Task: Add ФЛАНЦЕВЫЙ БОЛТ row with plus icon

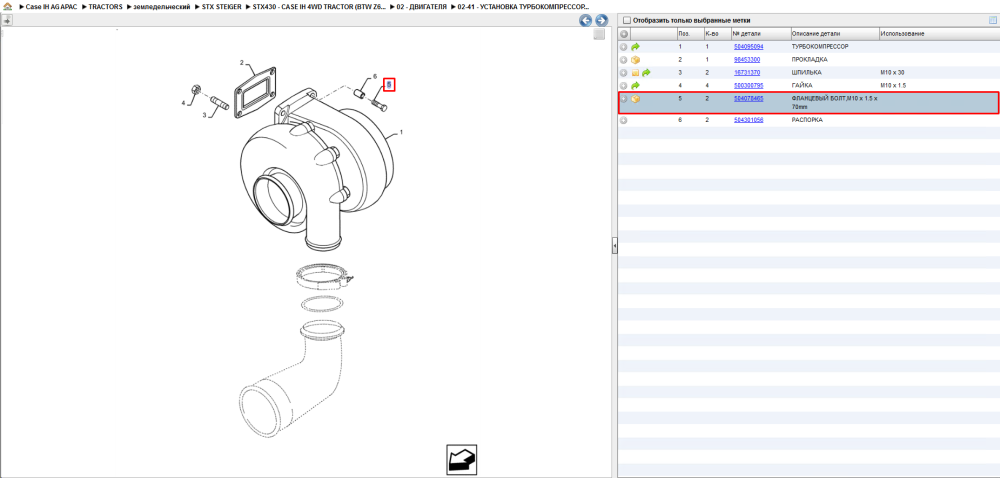Action: click(624, 99)
